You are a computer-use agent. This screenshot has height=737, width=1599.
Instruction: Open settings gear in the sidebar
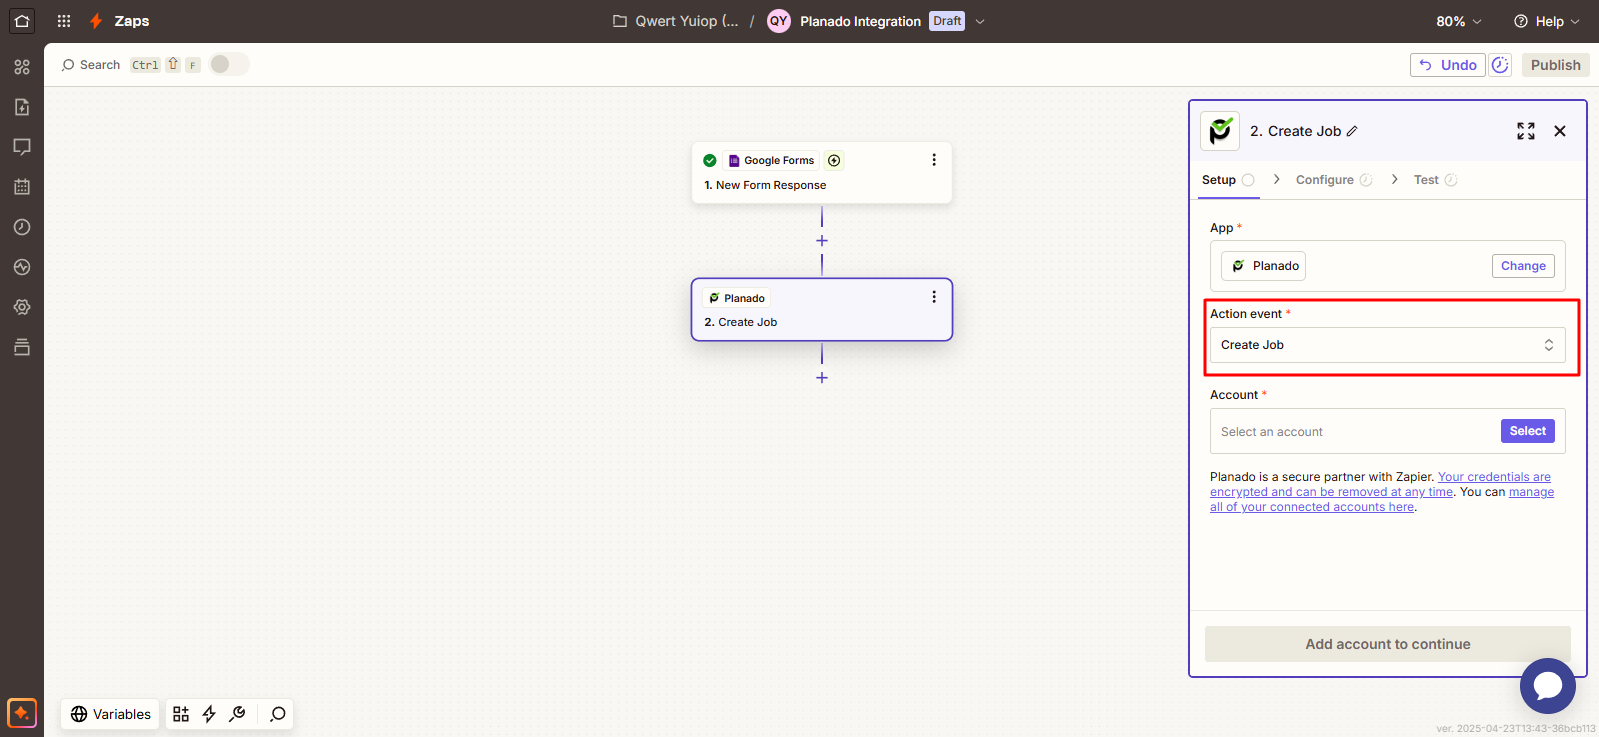pos(22,307)
